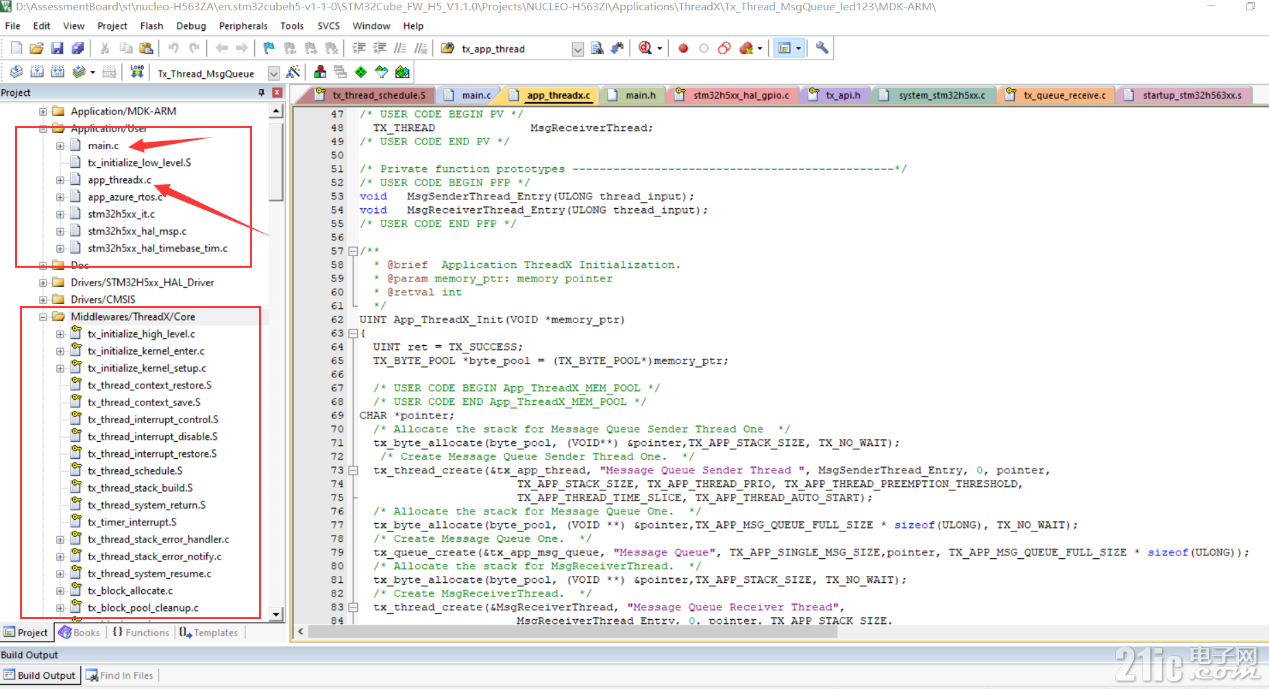This screenshot has width=1269, height=689.
Task: Create a new file from the toolbar
Action: point(16,48)
